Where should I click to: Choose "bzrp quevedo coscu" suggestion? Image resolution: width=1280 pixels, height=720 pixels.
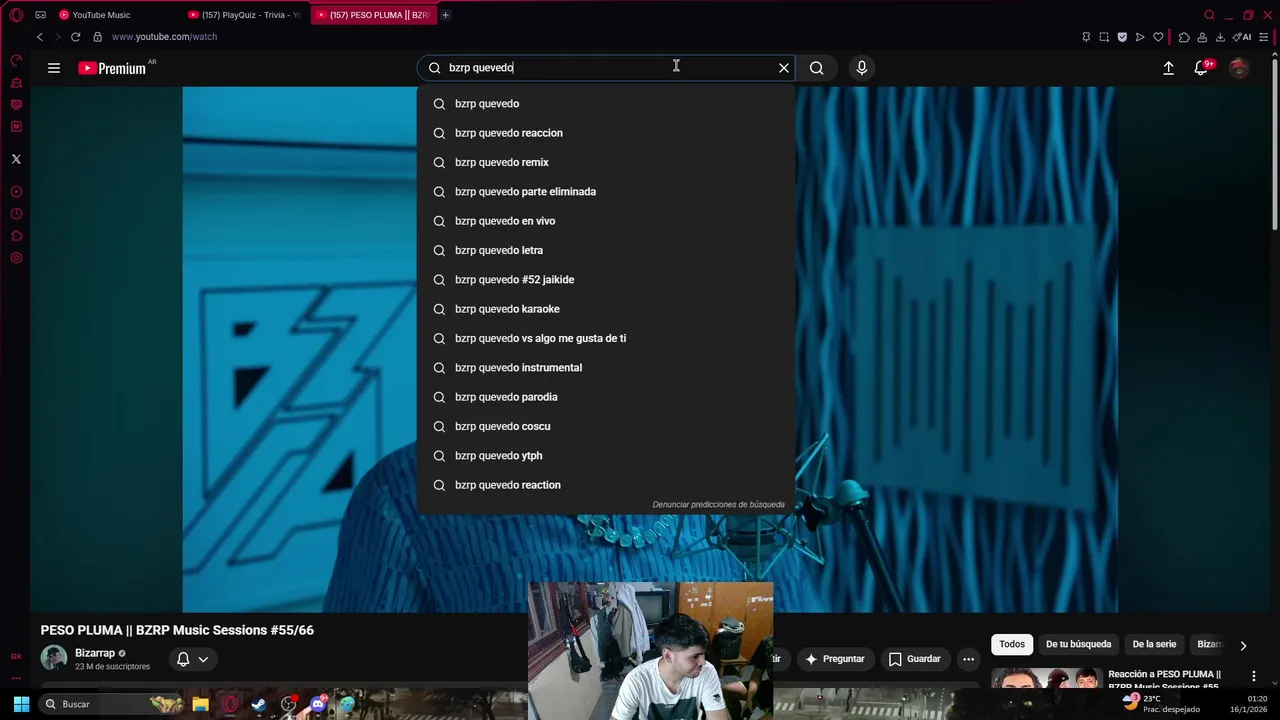606,426
